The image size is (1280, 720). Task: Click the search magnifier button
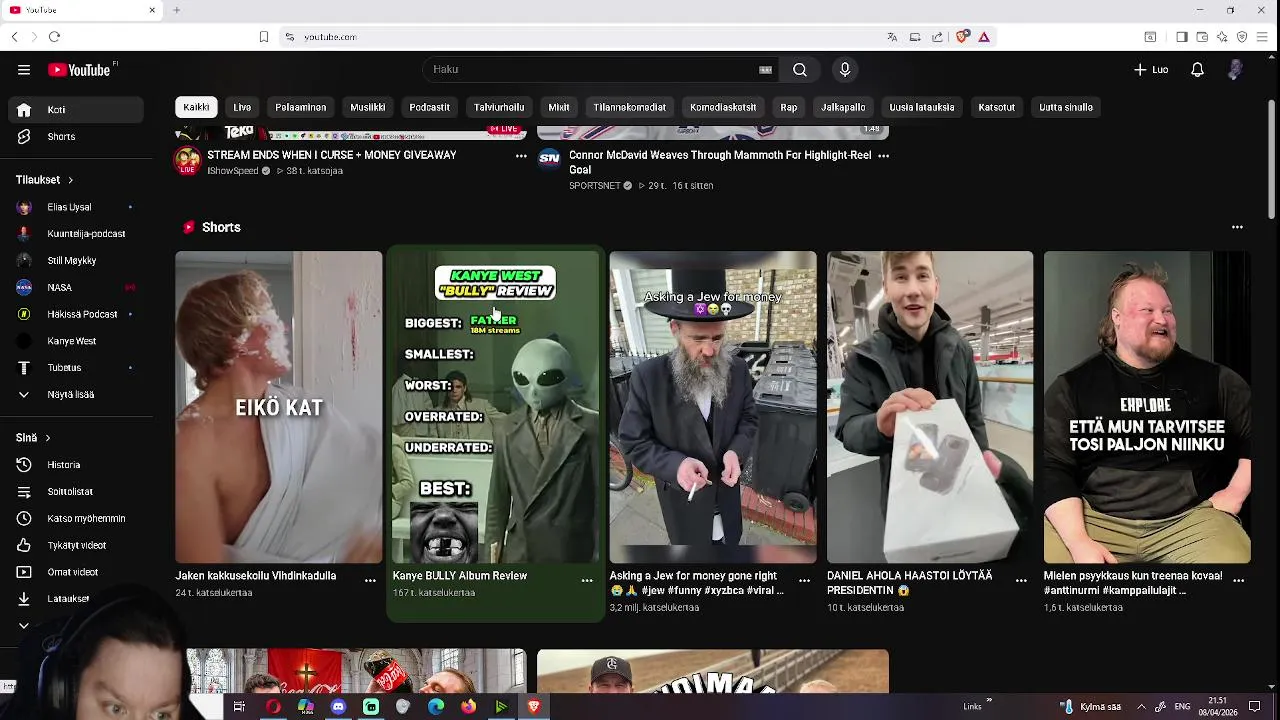tap(800, 70)
